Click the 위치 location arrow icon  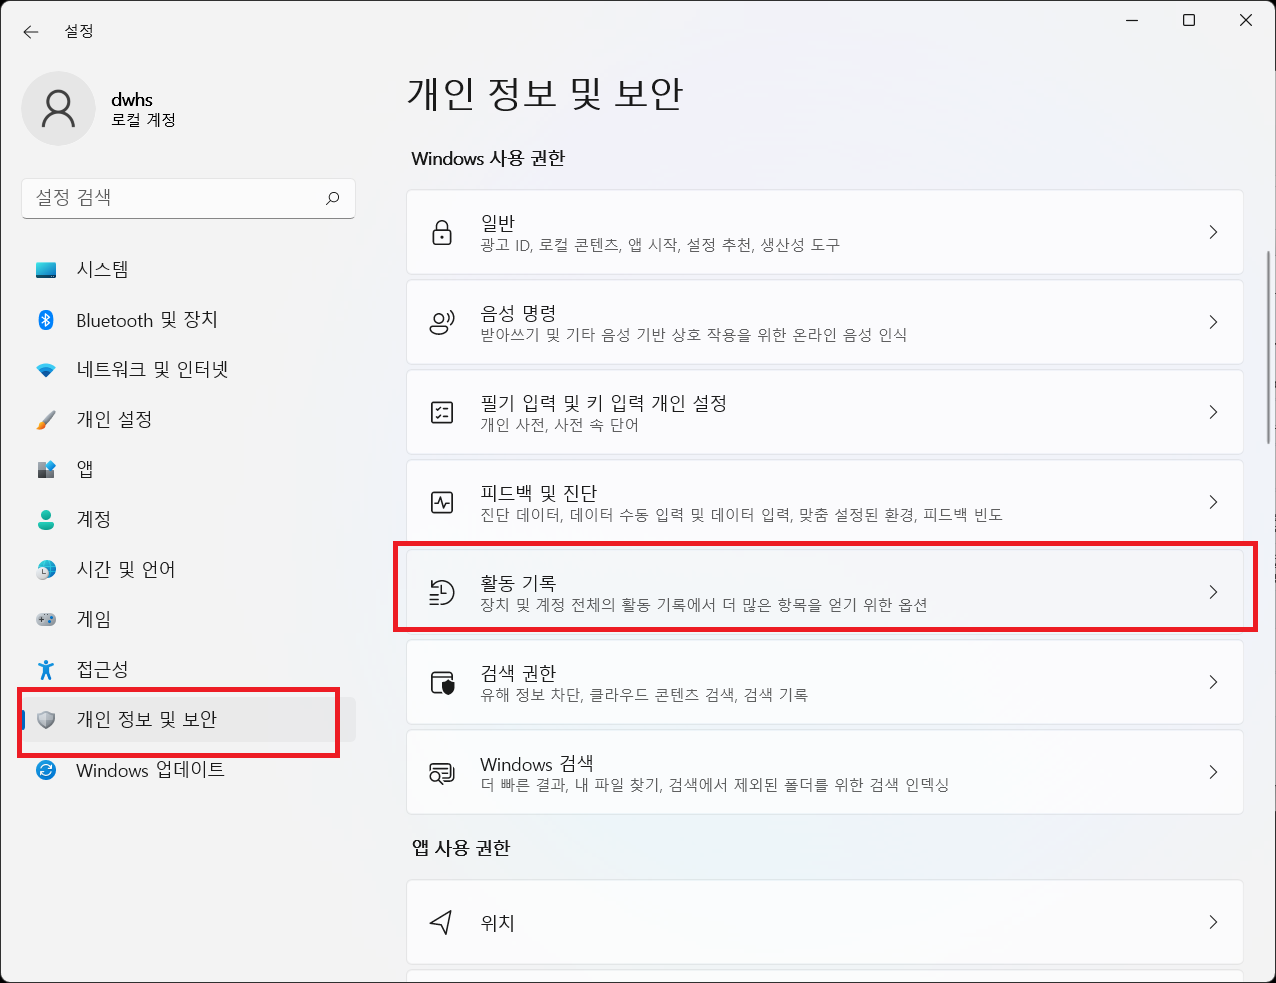point(441,922)
